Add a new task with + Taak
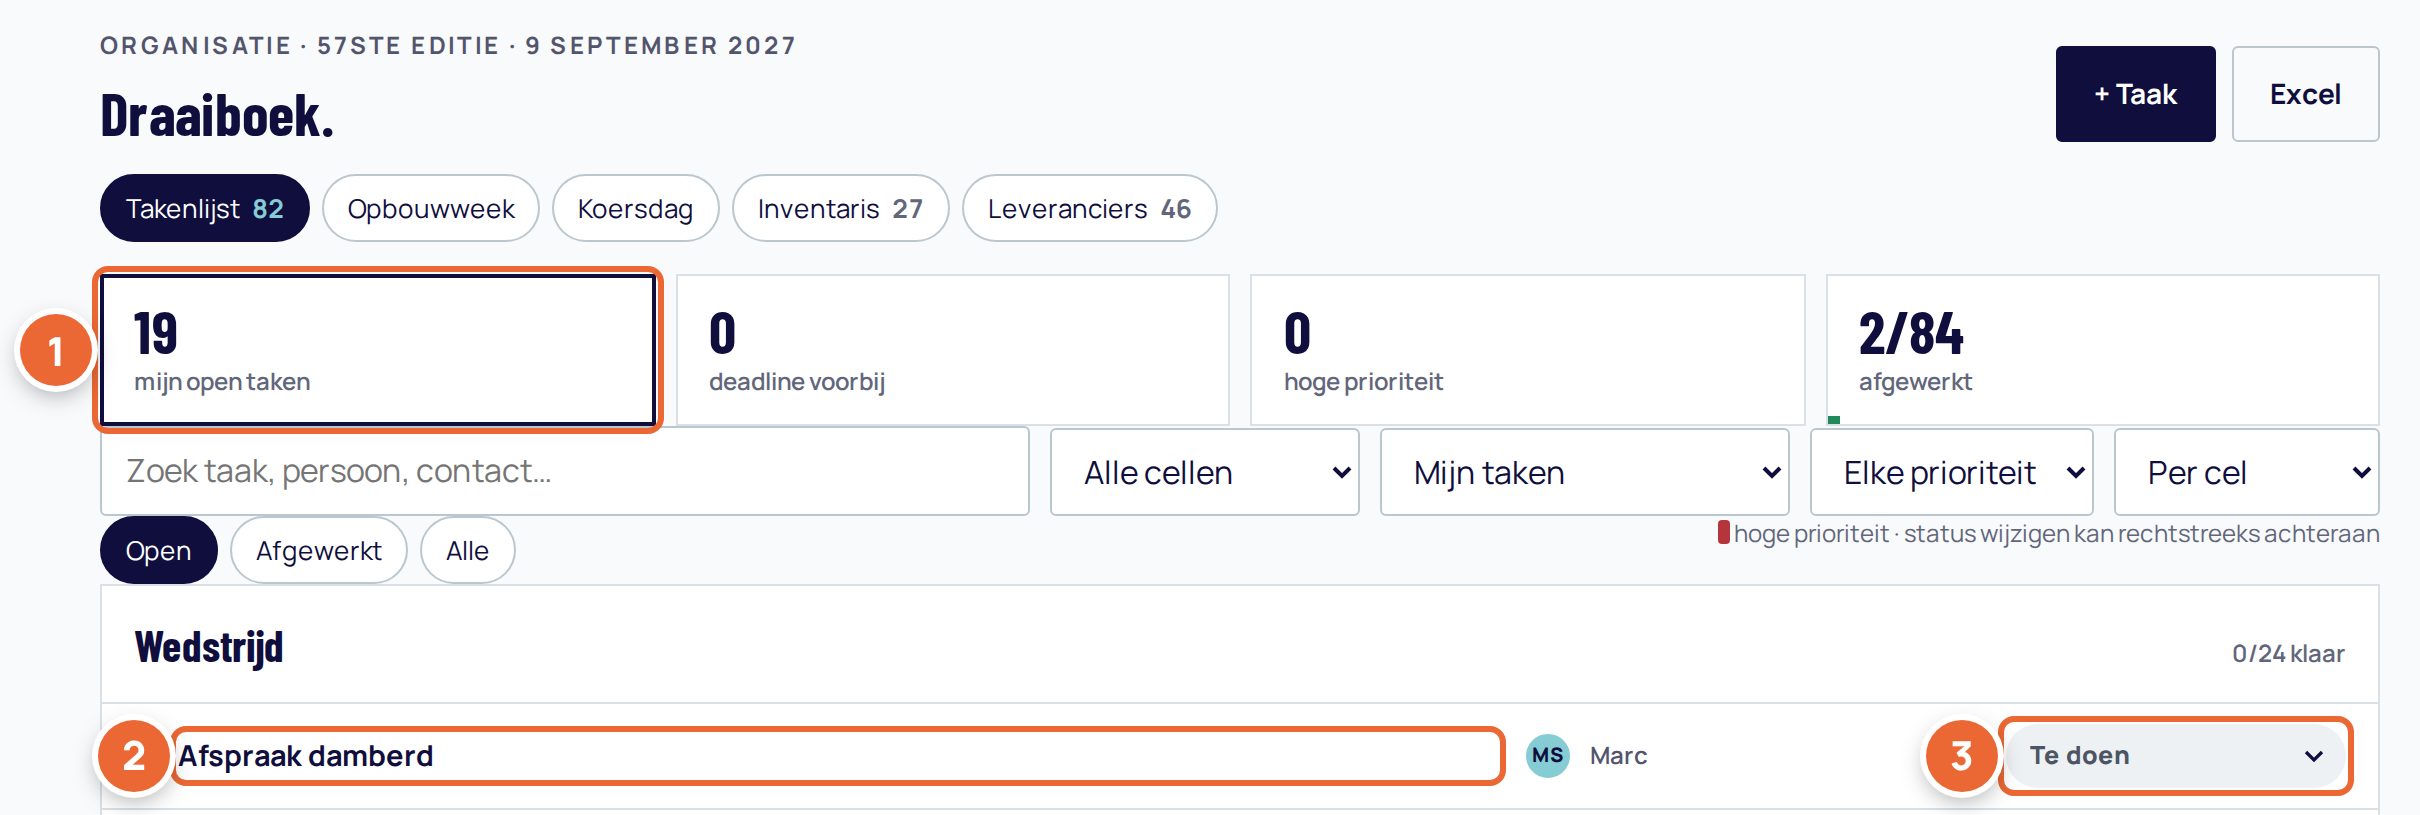 [2135, 94]
